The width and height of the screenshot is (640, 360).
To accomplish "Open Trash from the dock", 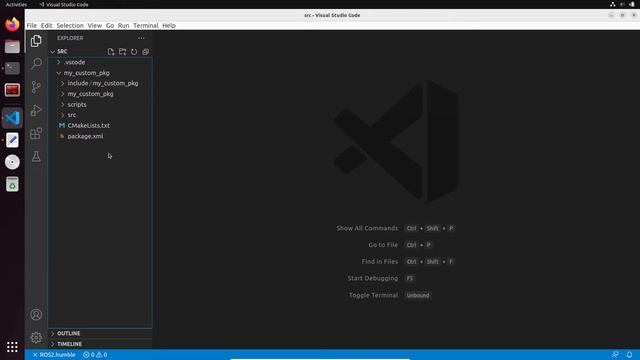I will [12, 184].
